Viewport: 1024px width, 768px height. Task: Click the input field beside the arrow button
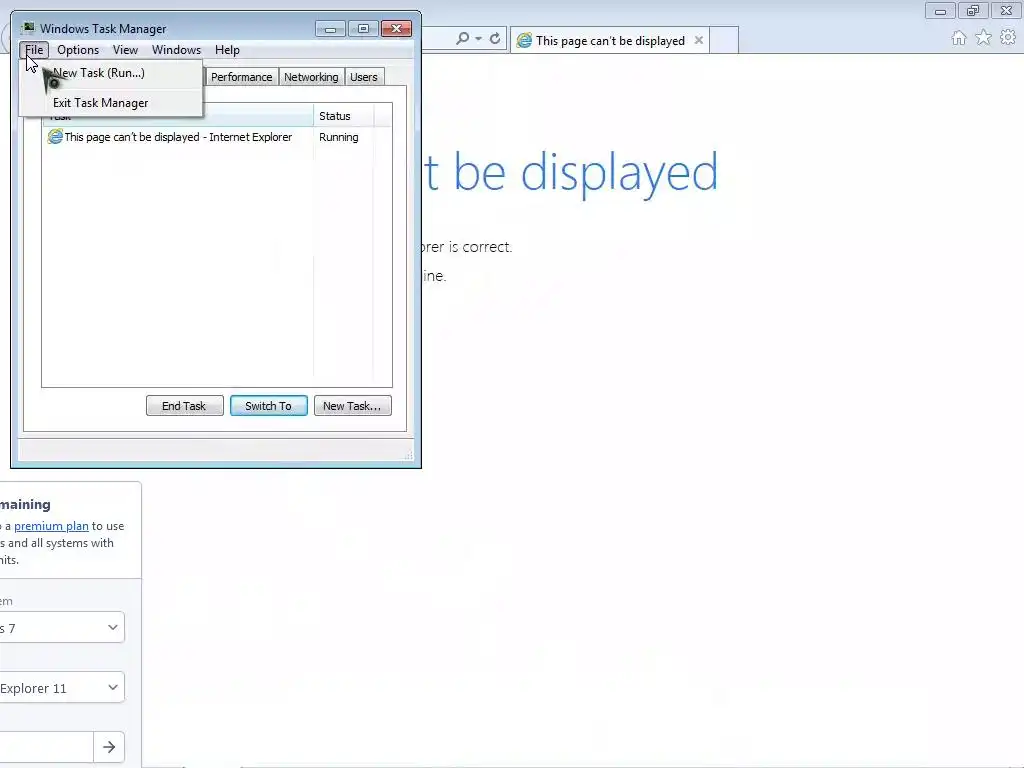[x=46, y=746]
